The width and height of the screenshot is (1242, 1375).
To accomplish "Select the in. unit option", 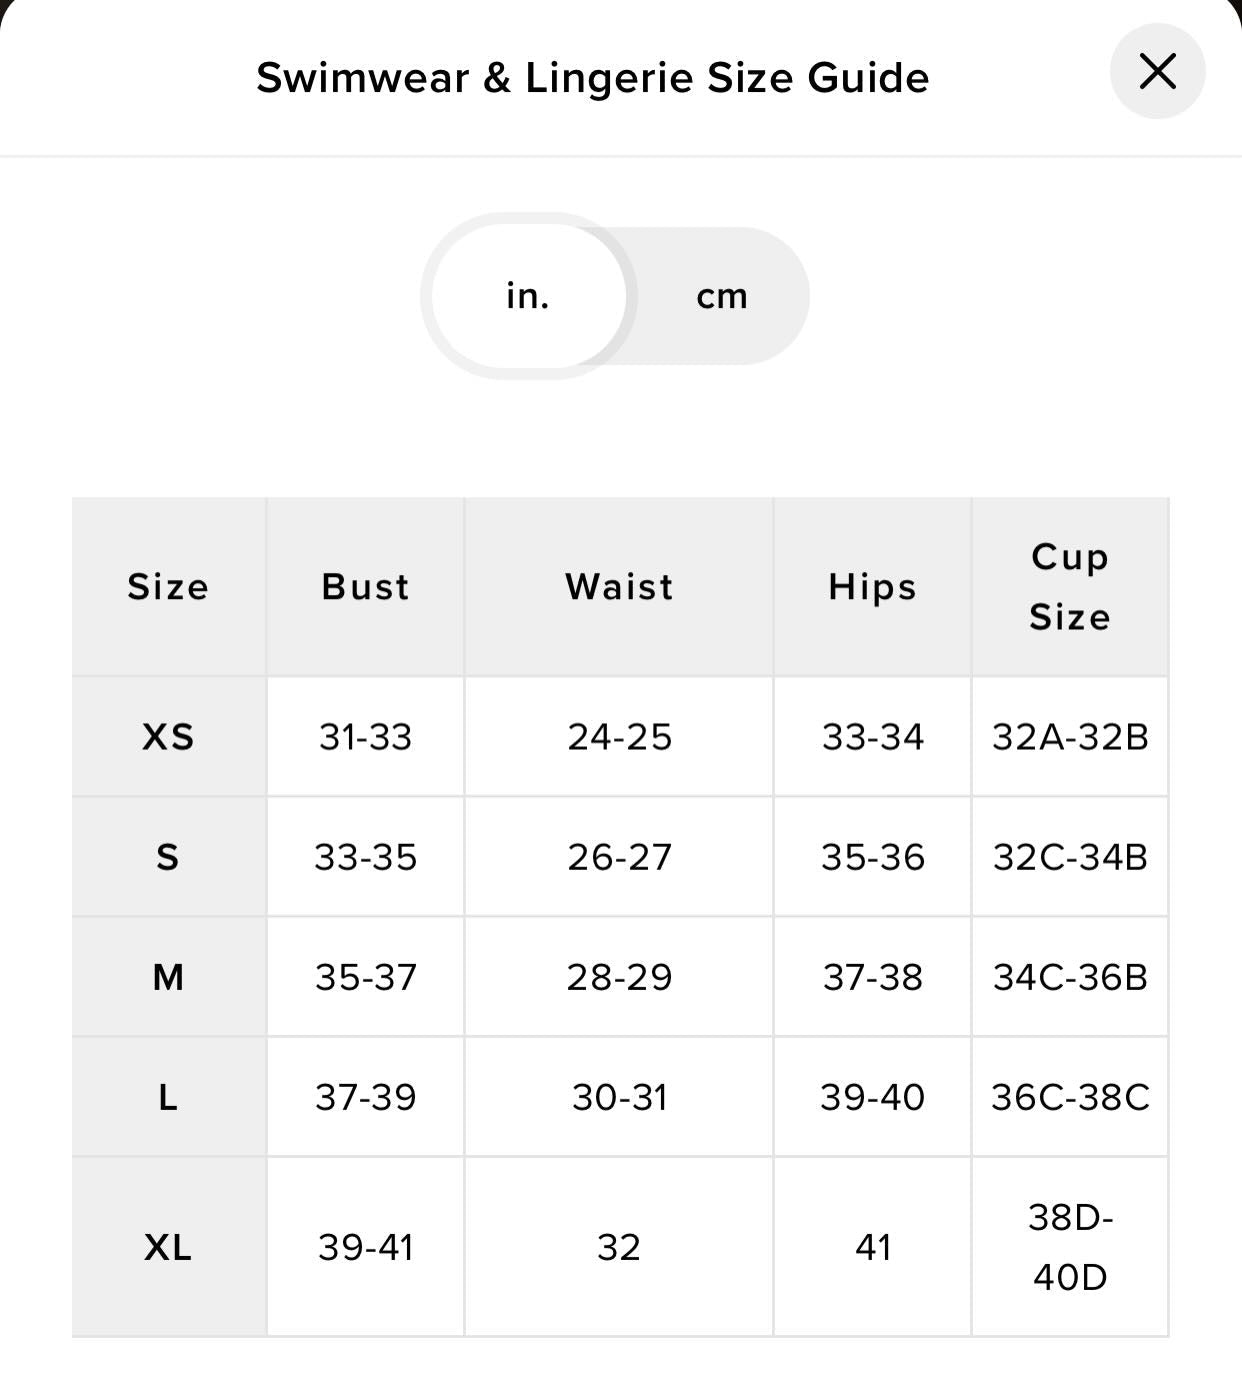I will click(528, 296).
